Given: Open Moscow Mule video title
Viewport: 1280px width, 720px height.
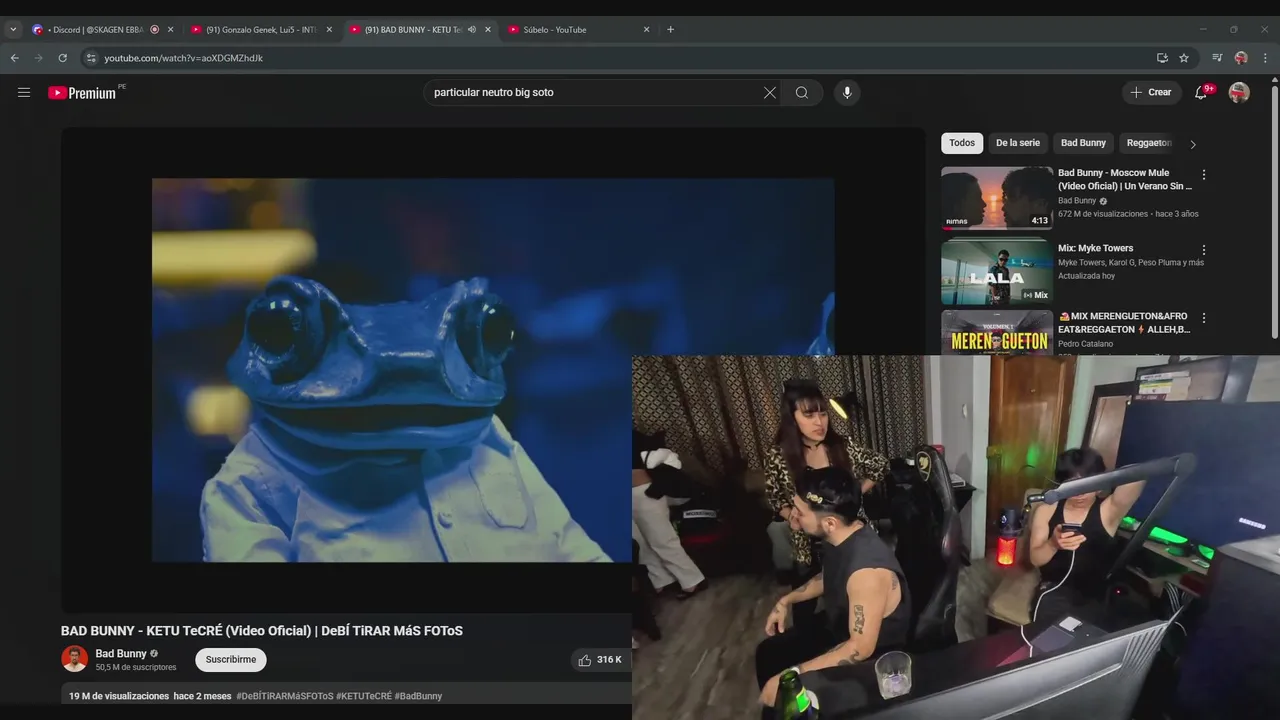Looking at the screenshot, I should [1125, 179].
